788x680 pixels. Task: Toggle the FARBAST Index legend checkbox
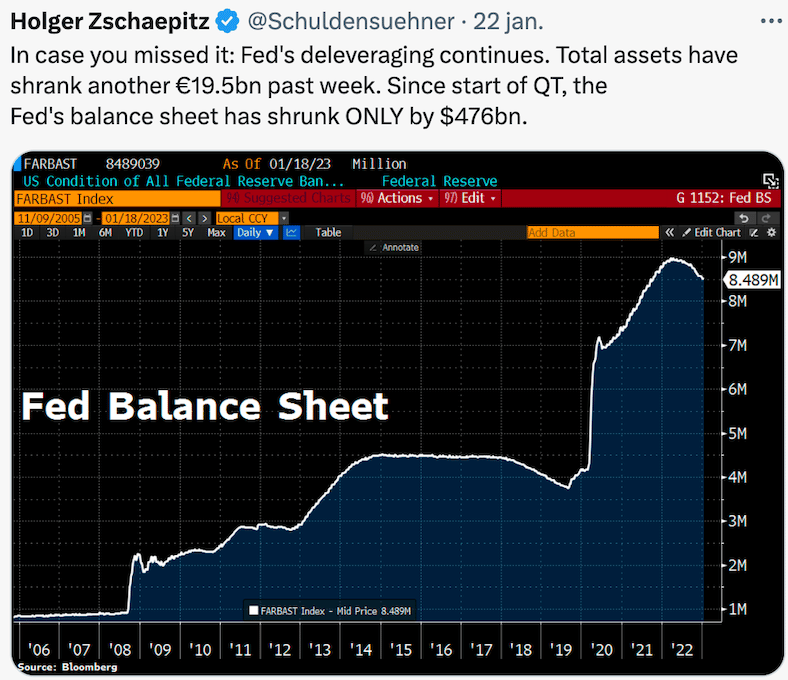click(254, 610)
